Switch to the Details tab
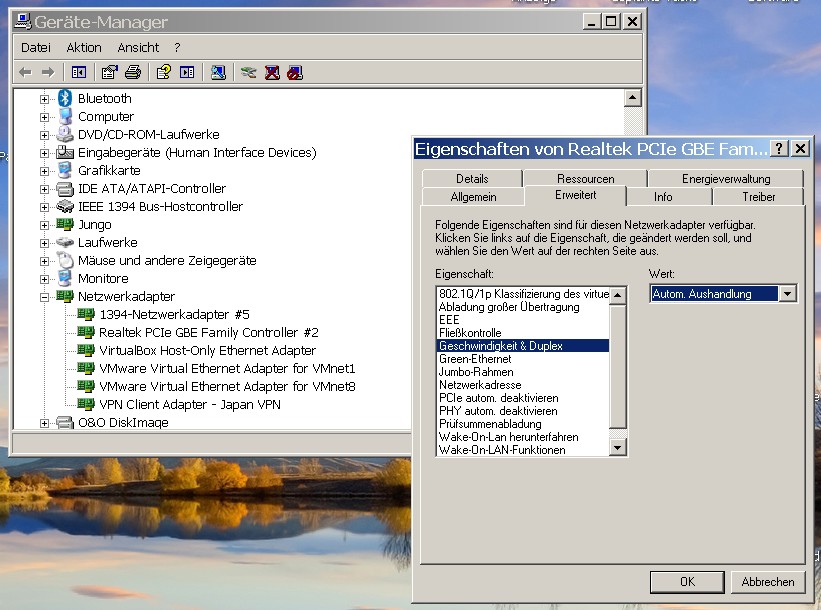Screen dimensions: 821x610 [x=472, y=179]
